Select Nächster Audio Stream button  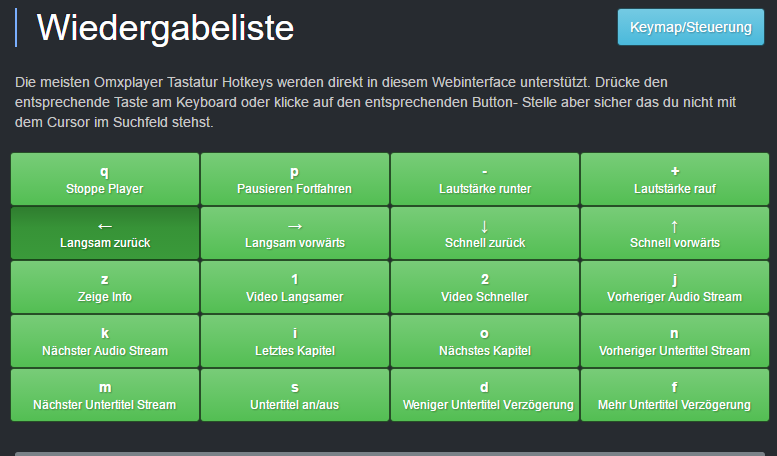(105, 341)
